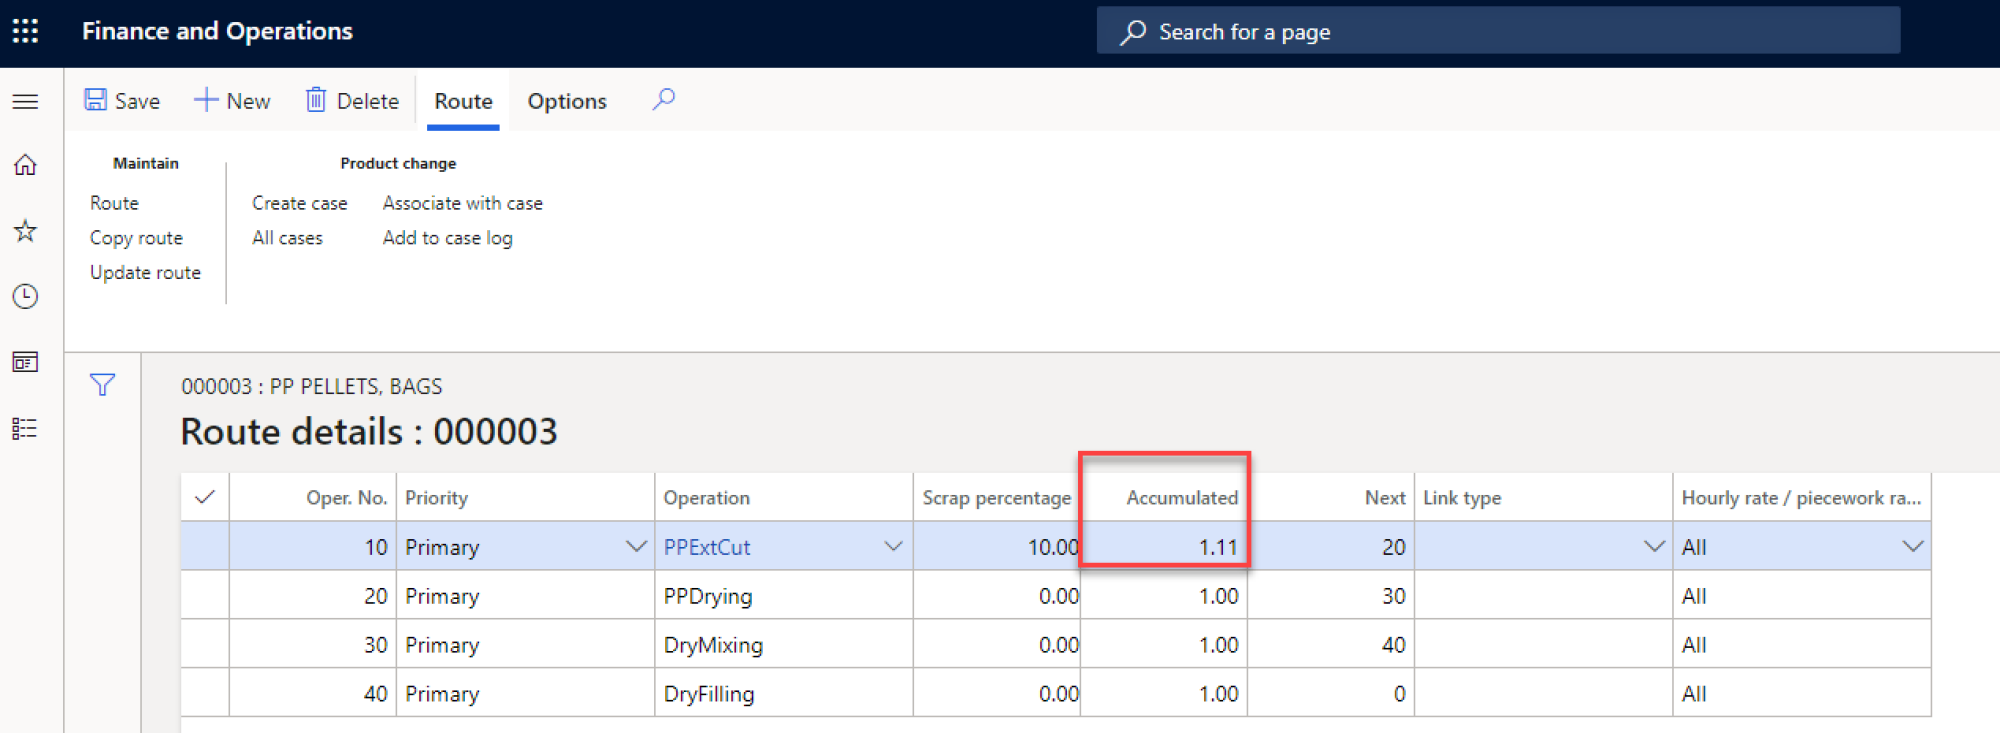Click the Scrap percentage column header
Image resolution: width=2000 pixels, height=733 pixels.
pos(996,497)
